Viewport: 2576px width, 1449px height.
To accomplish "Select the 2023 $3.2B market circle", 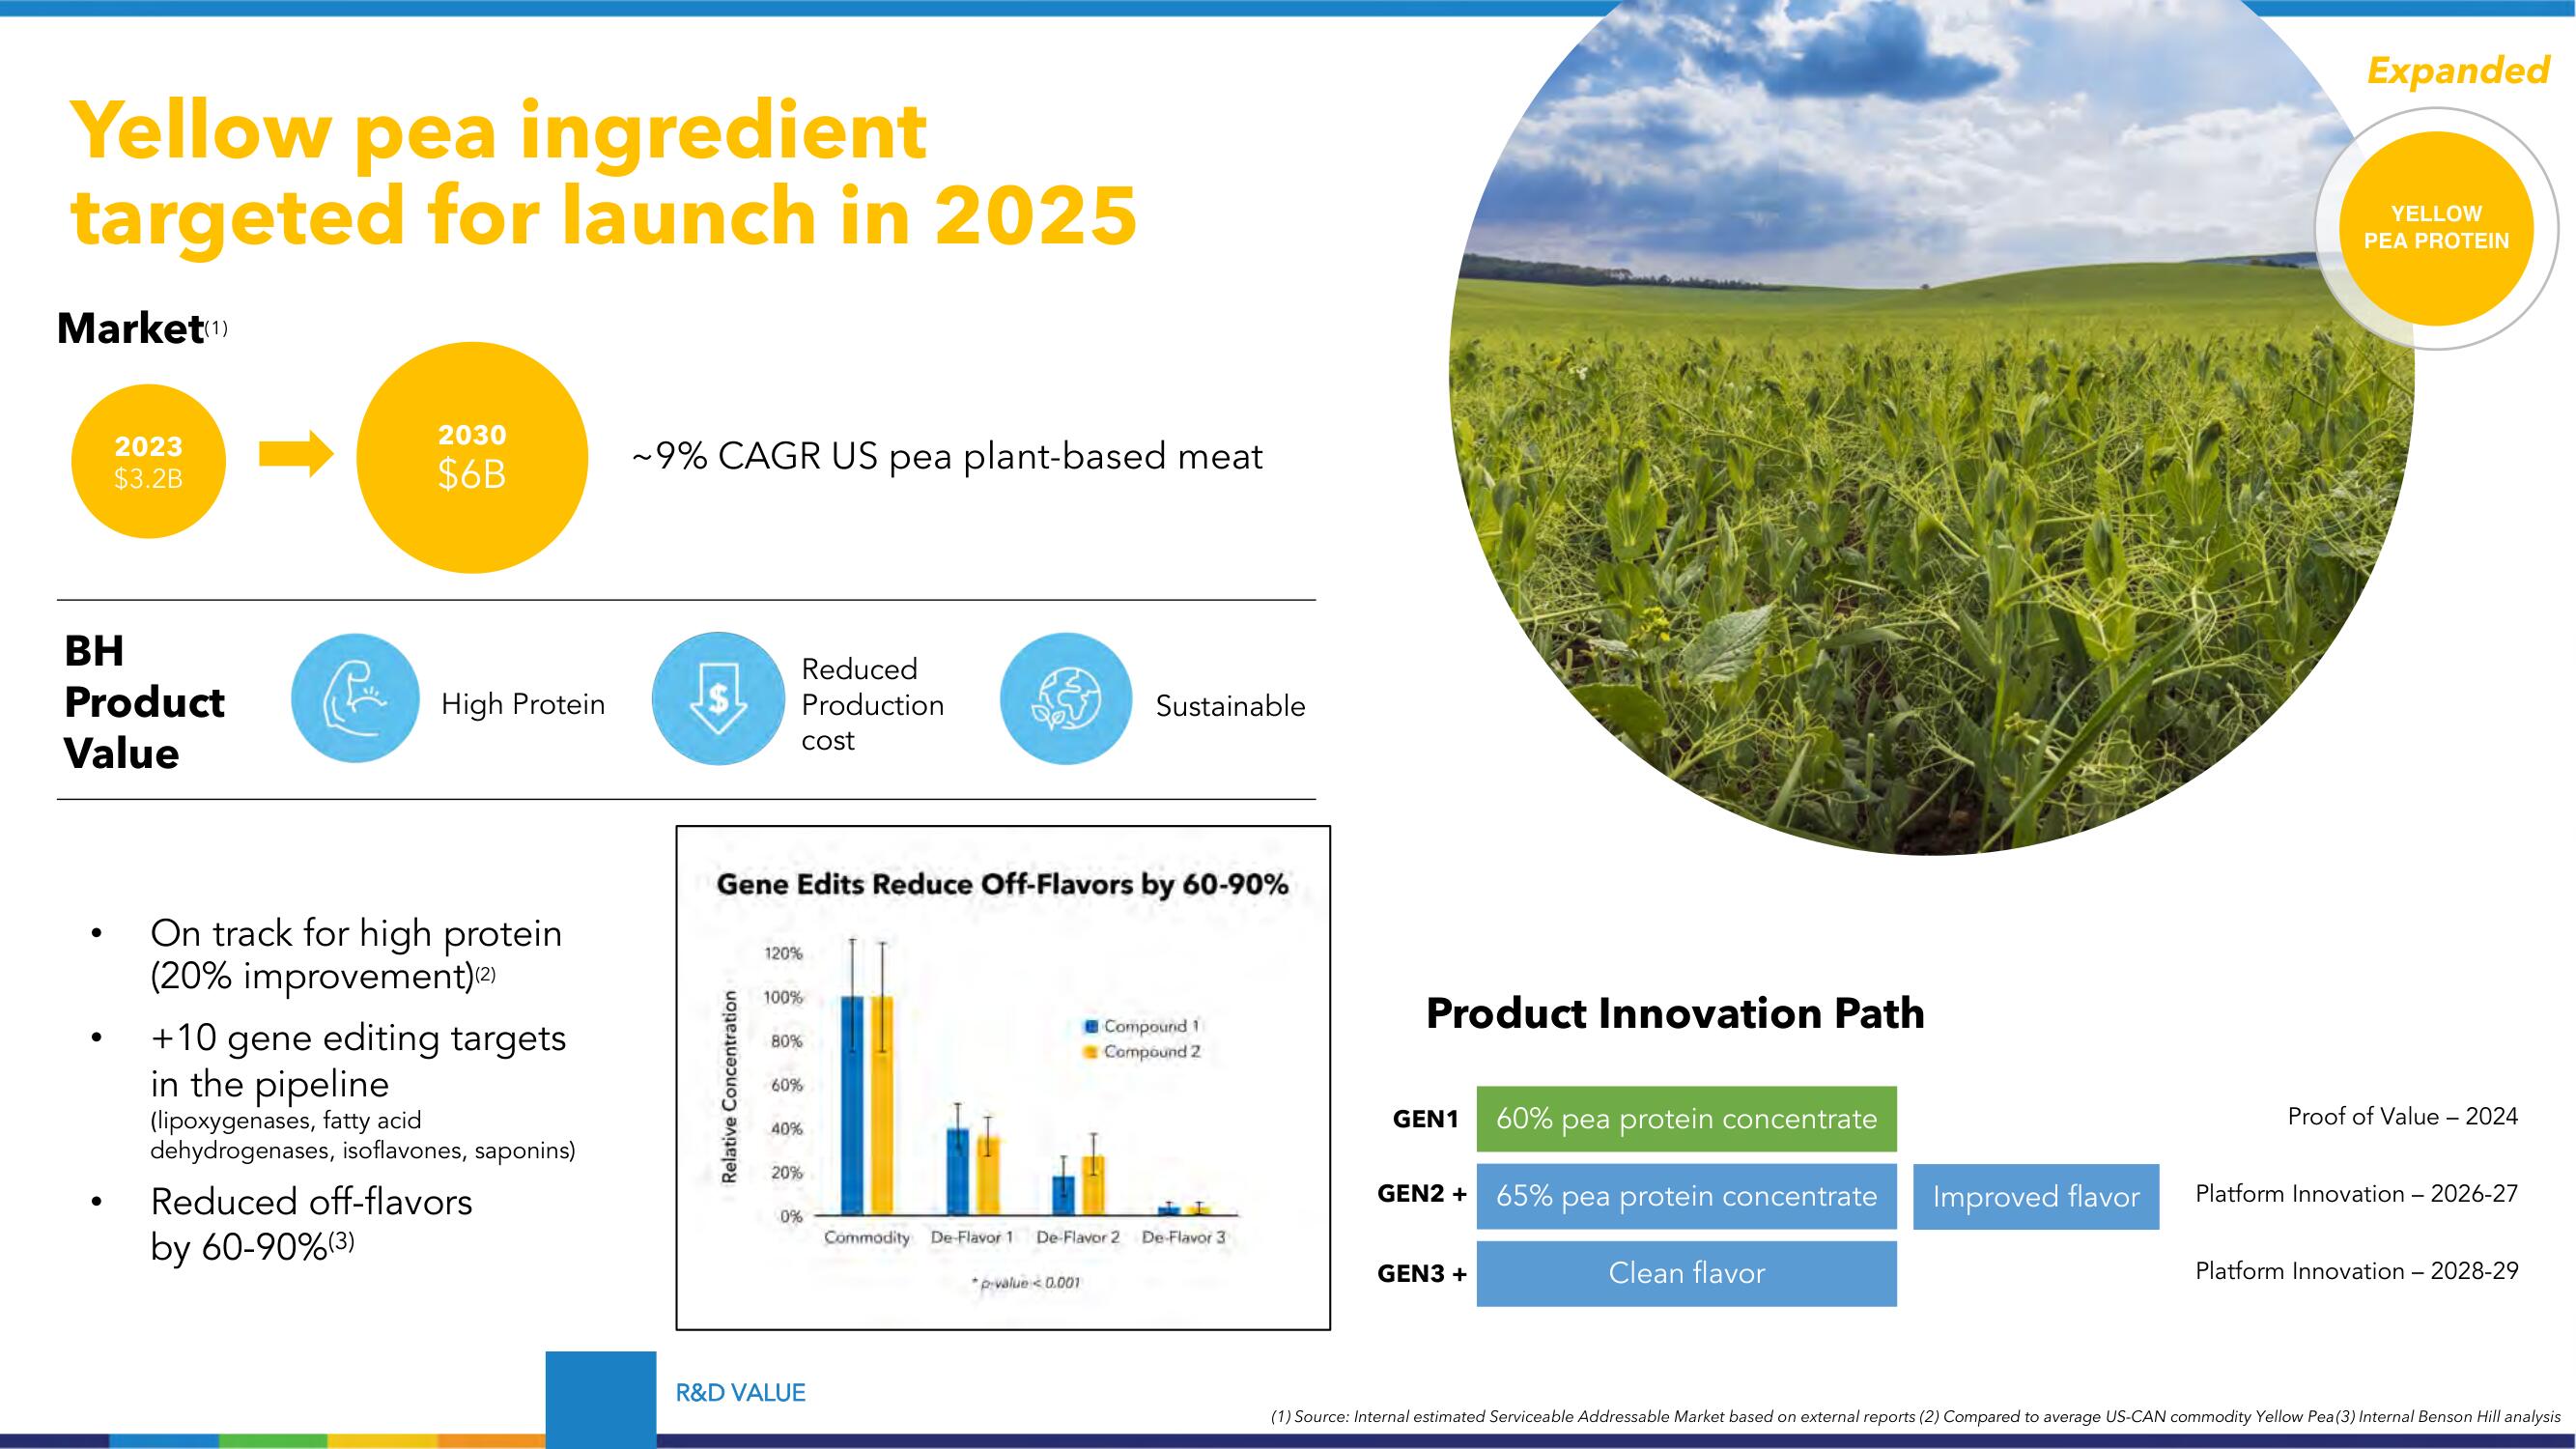I will pos(148,461).
